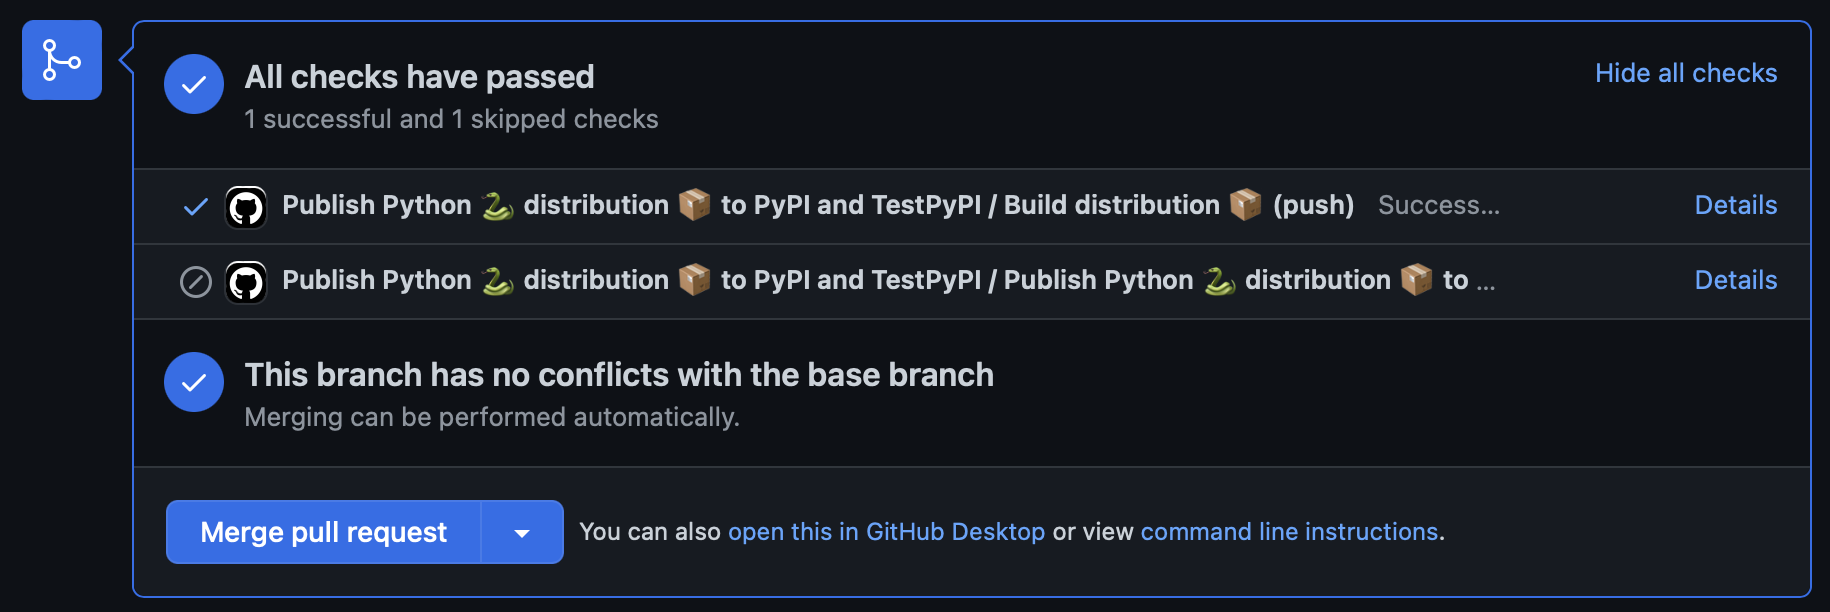Click the GitHub Actions octocat icon on Build row

coord(246,206)
